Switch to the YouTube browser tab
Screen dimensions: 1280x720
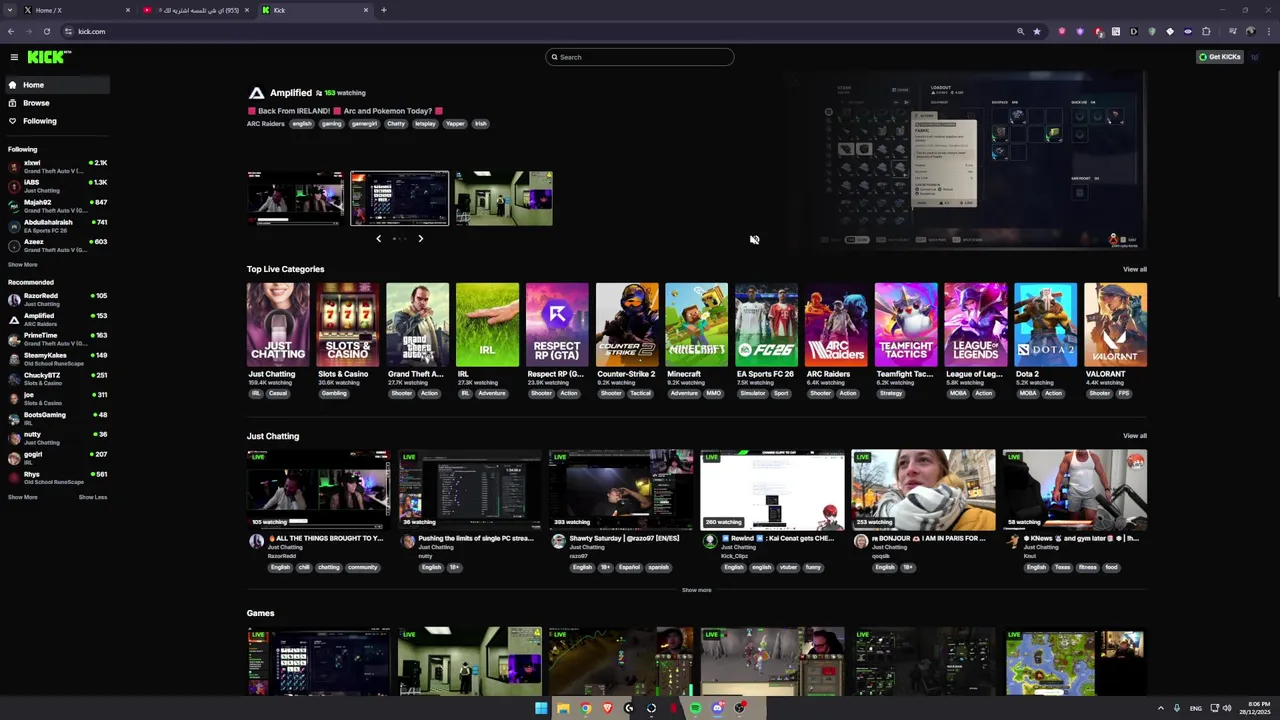195,10
